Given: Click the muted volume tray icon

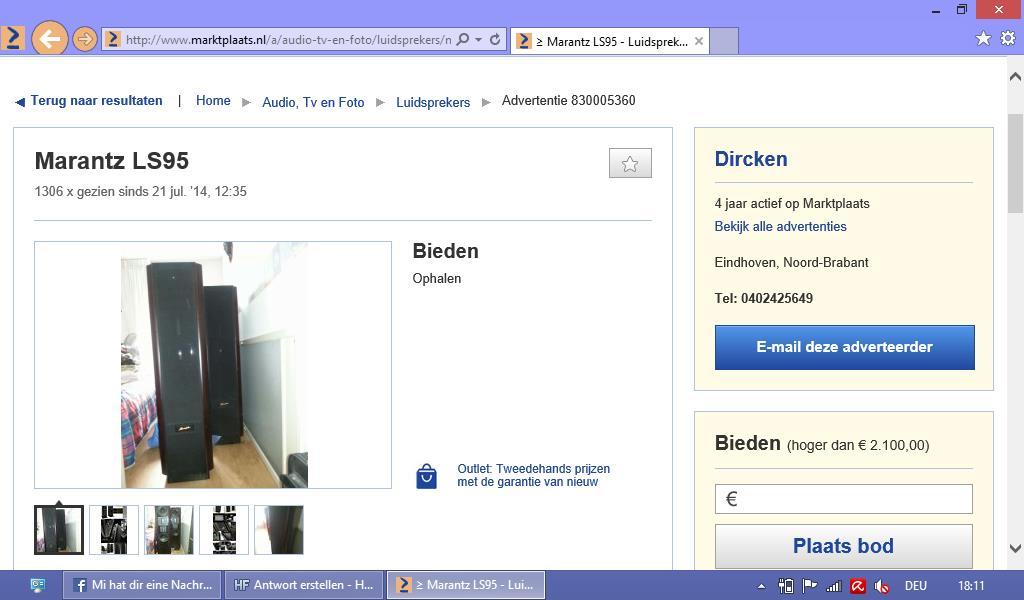Looking at the screenshot, I should click(882, 586).
